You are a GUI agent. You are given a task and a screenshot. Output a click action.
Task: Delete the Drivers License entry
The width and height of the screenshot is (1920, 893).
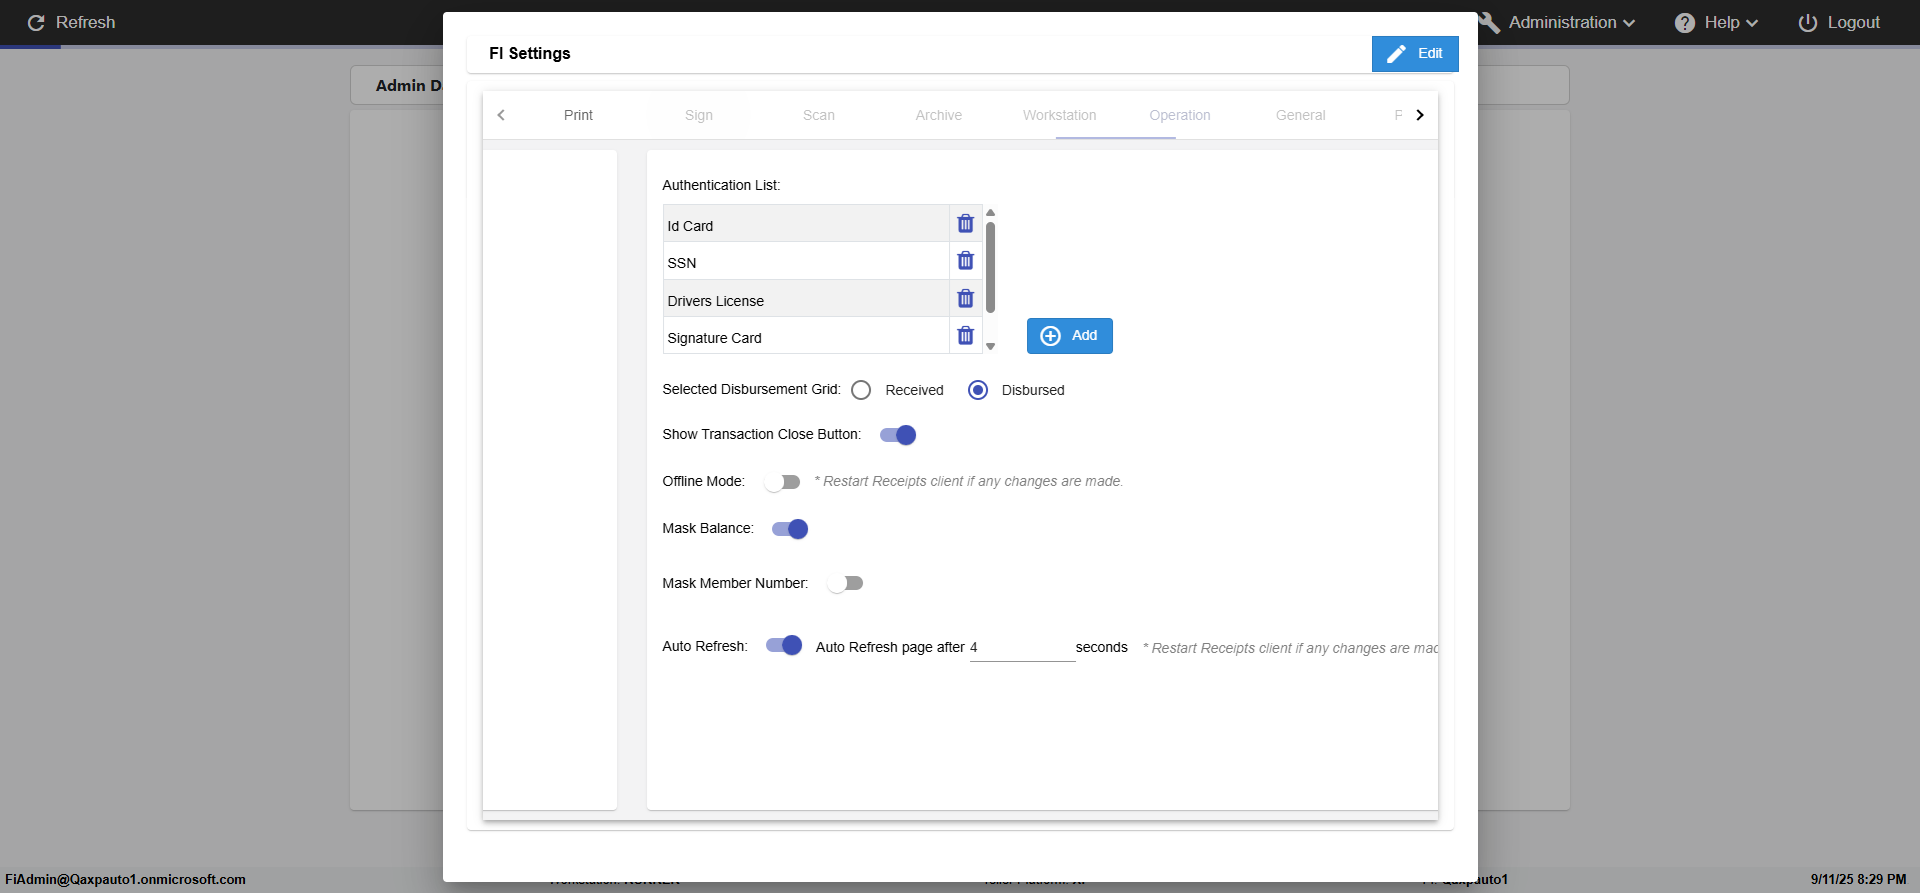pos(965,299)
